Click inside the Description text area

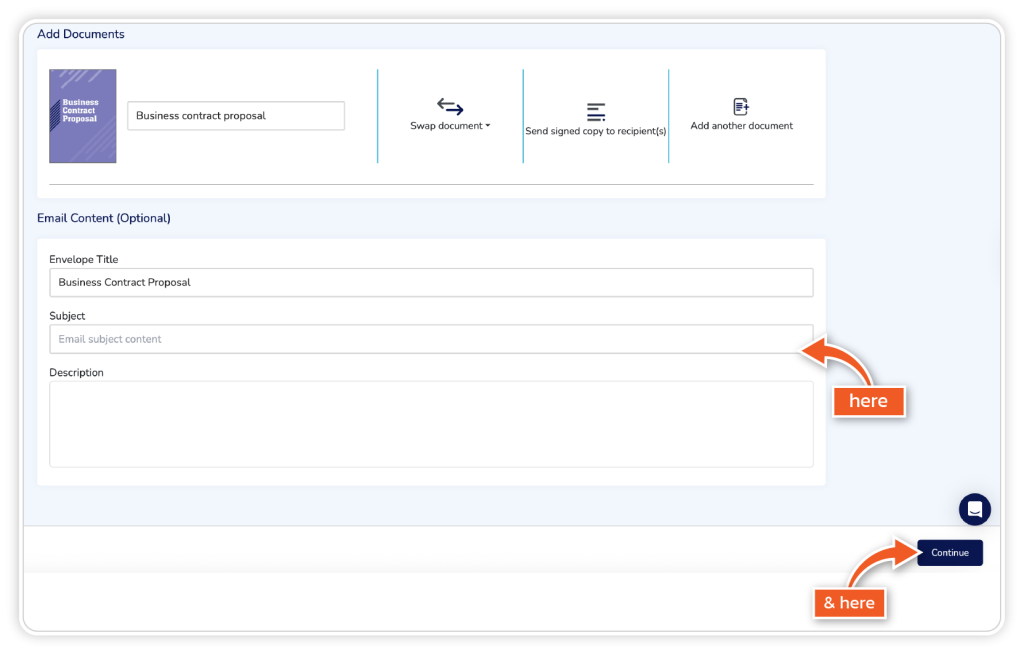[x=431, y=424]
